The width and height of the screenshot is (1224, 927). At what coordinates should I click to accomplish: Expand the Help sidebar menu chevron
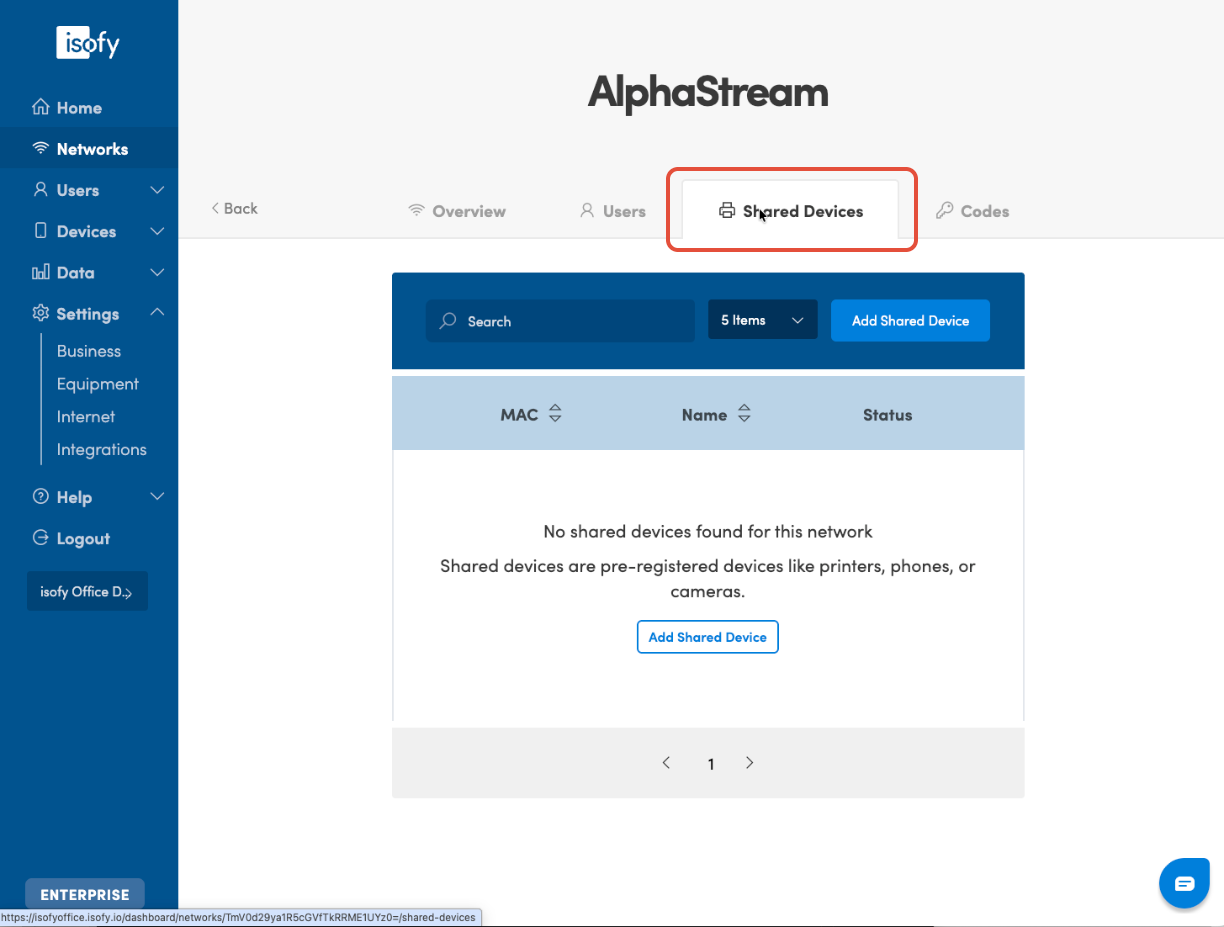[157, 497]
